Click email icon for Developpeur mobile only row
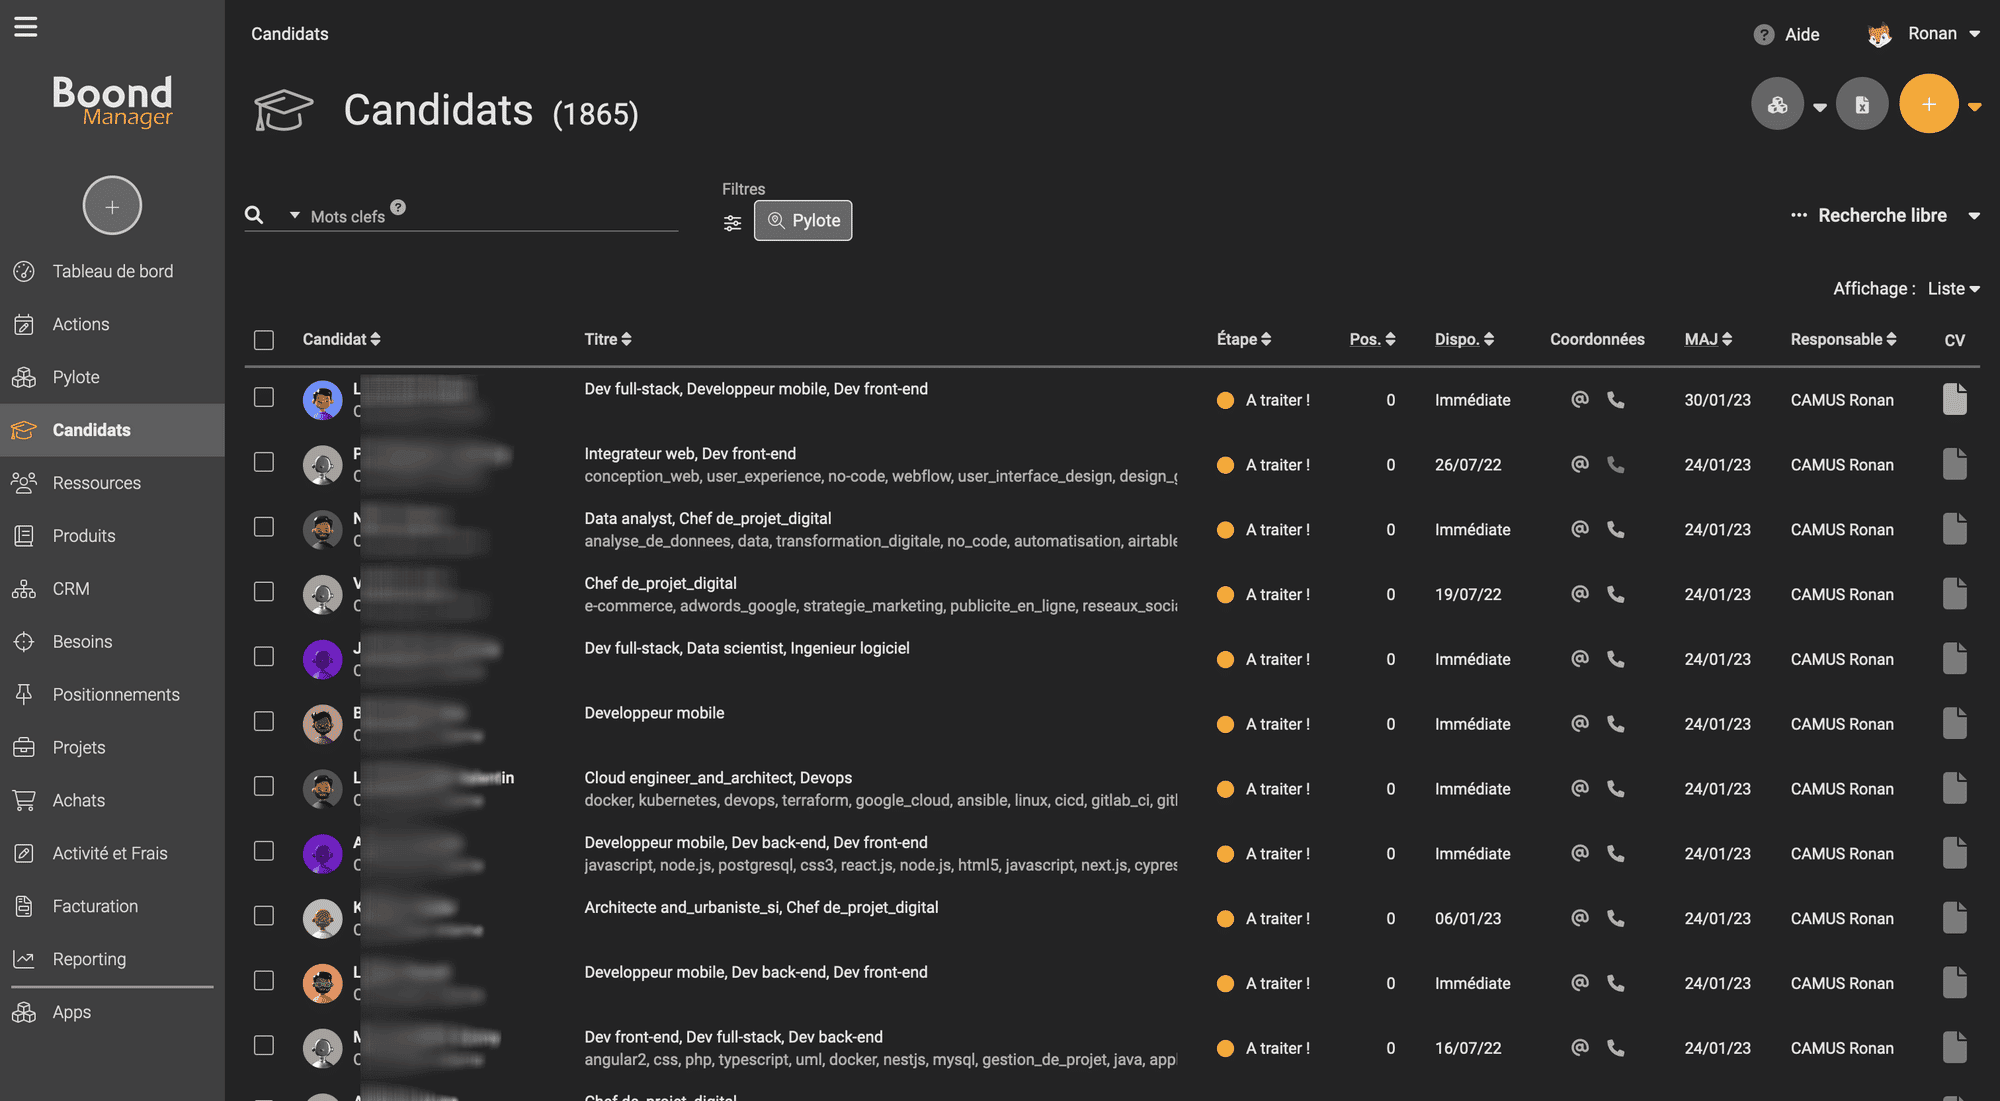 click(1580, 723)
